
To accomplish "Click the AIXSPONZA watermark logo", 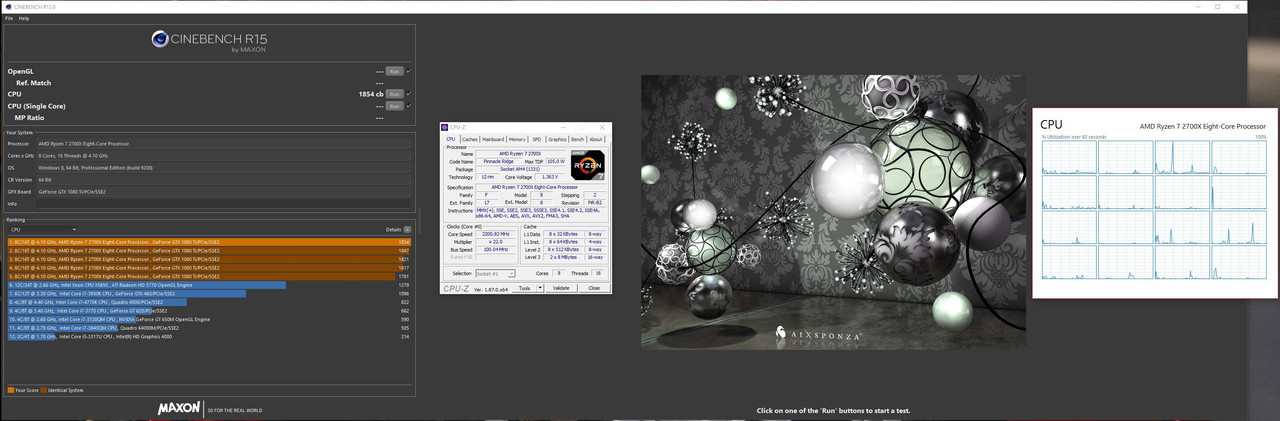I will pos(818,335).
